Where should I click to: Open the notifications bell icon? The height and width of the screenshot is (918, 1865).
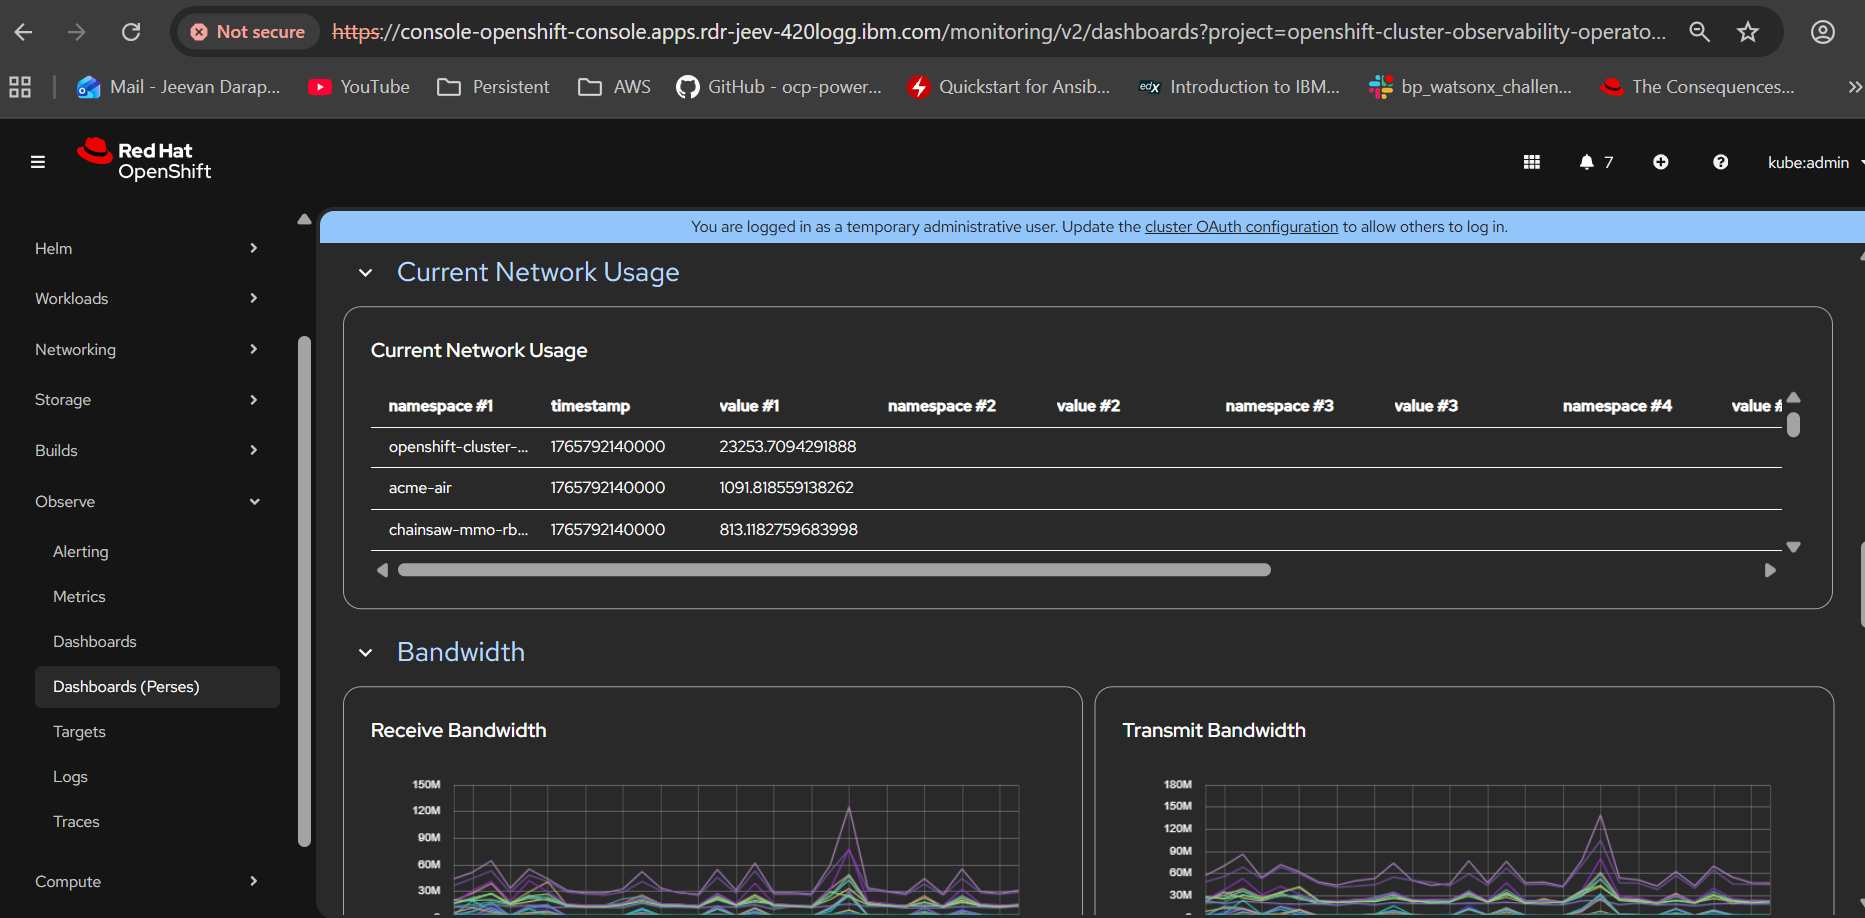pos(1587,162)
